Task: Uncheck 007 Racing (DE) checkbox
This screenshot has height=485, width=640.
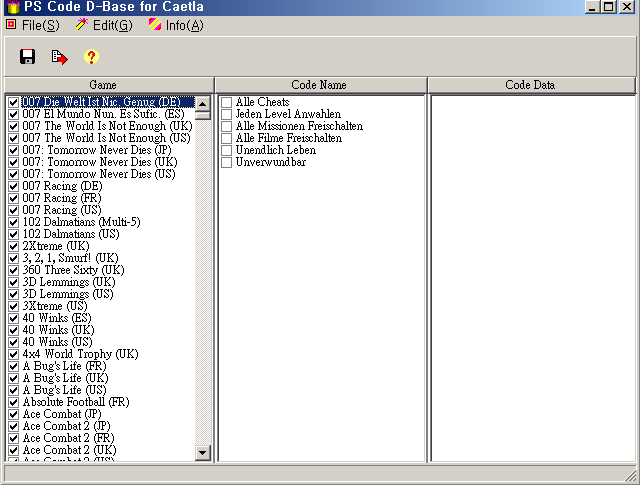Action: pyautogui.click(x=13, y=186)
